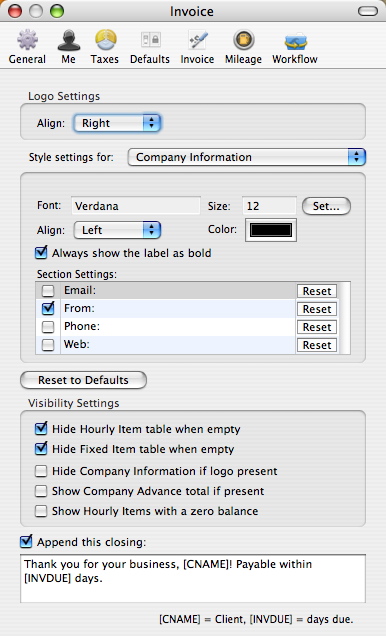Click Reset to Defaults button

tap(84, 380)
